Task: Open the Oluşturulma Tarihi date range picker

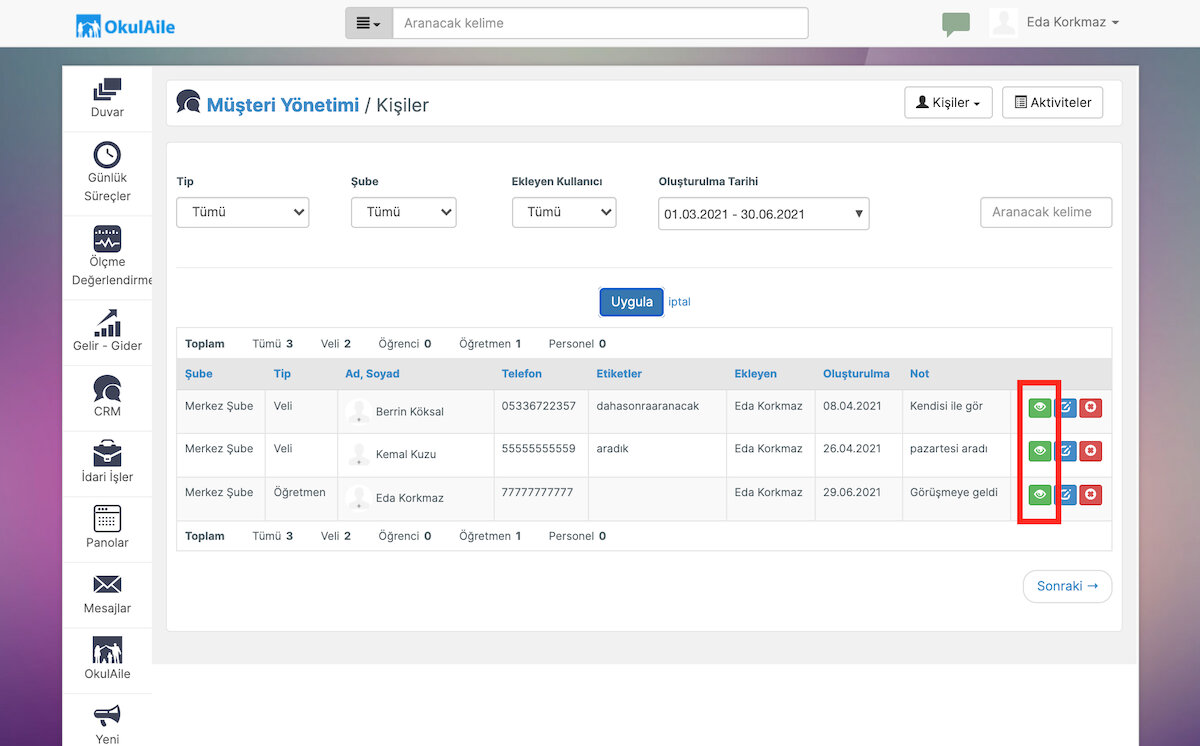Action: point(764,214)
